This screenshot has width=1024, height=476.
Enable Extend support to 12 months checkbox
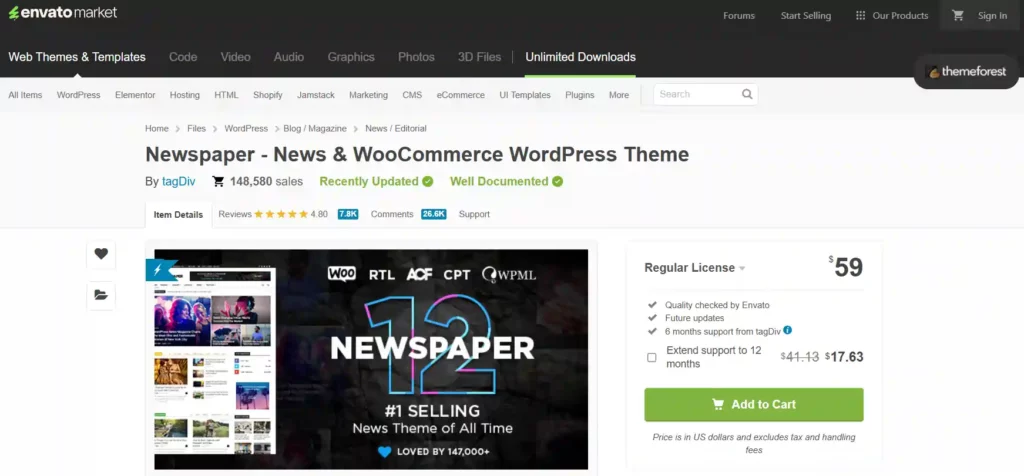[x=652, y=357]
